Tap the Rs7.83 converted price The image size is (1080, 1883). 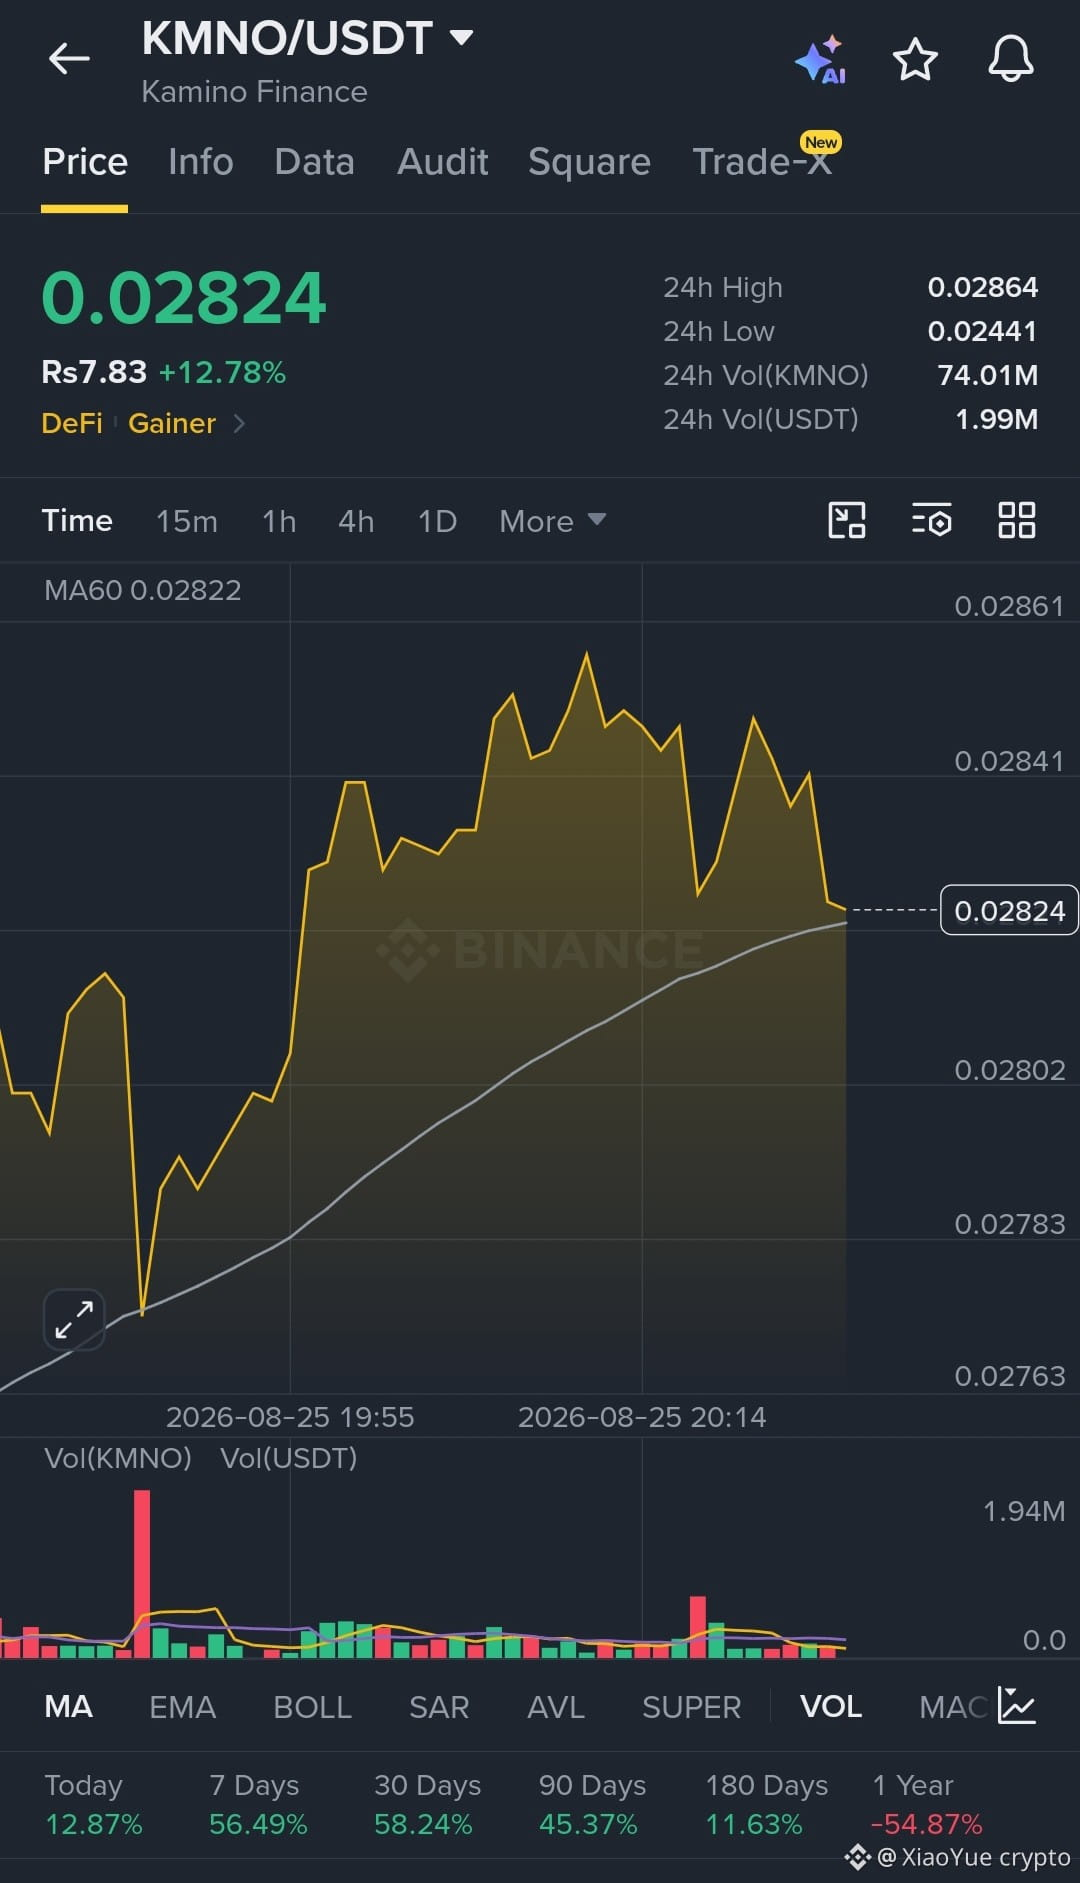(x=94, y=372)
